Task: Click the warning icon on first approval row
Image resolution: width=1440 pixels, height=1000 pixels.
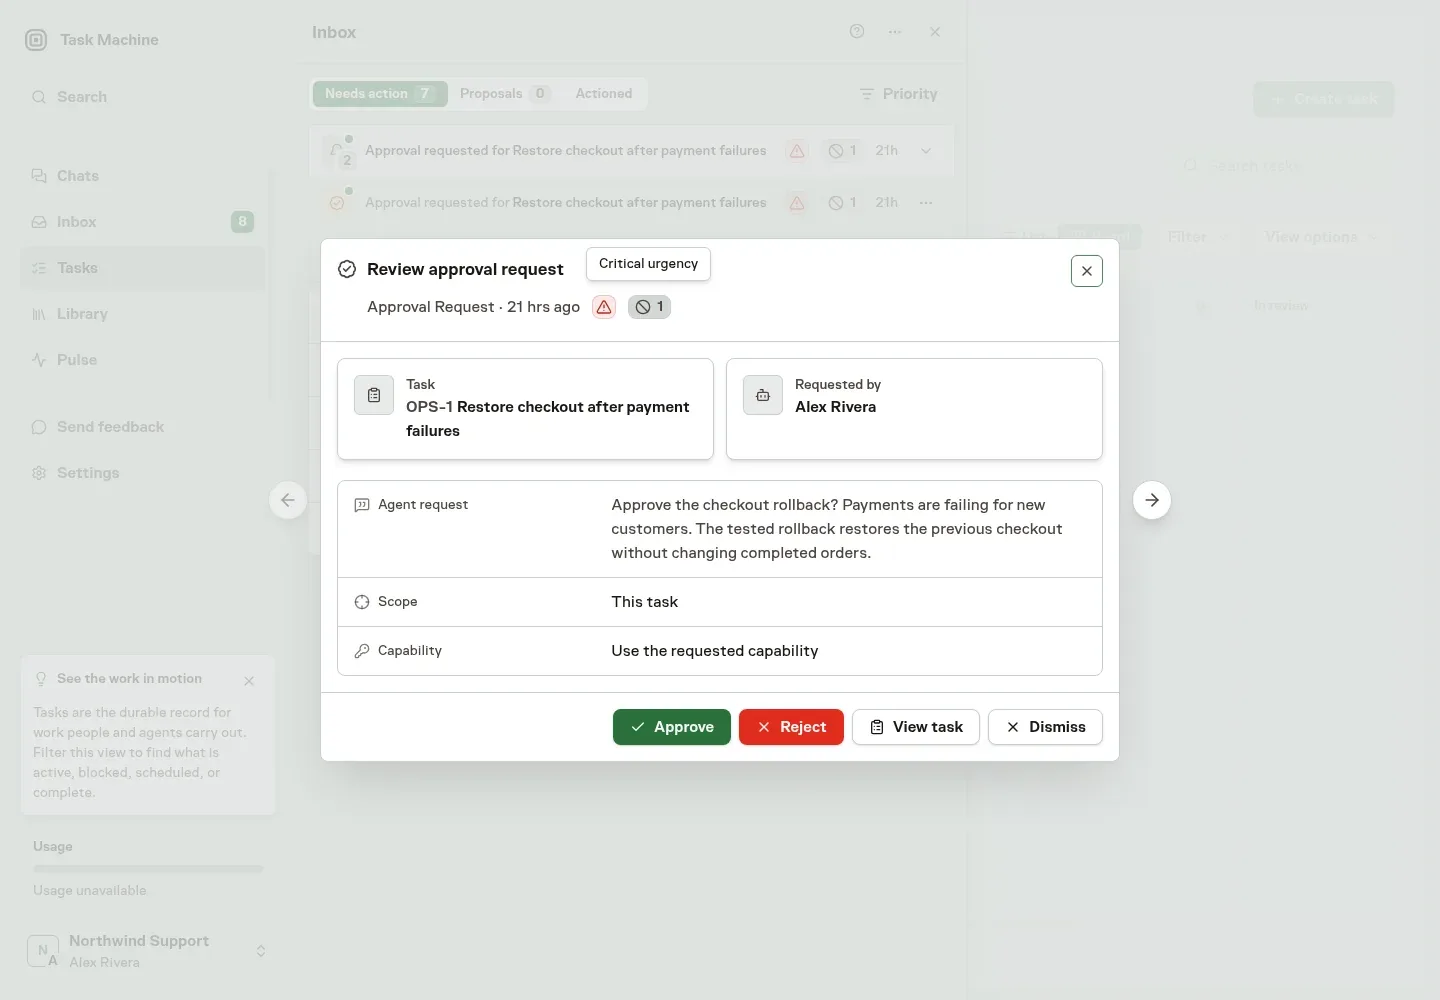Action: (797, 151)
